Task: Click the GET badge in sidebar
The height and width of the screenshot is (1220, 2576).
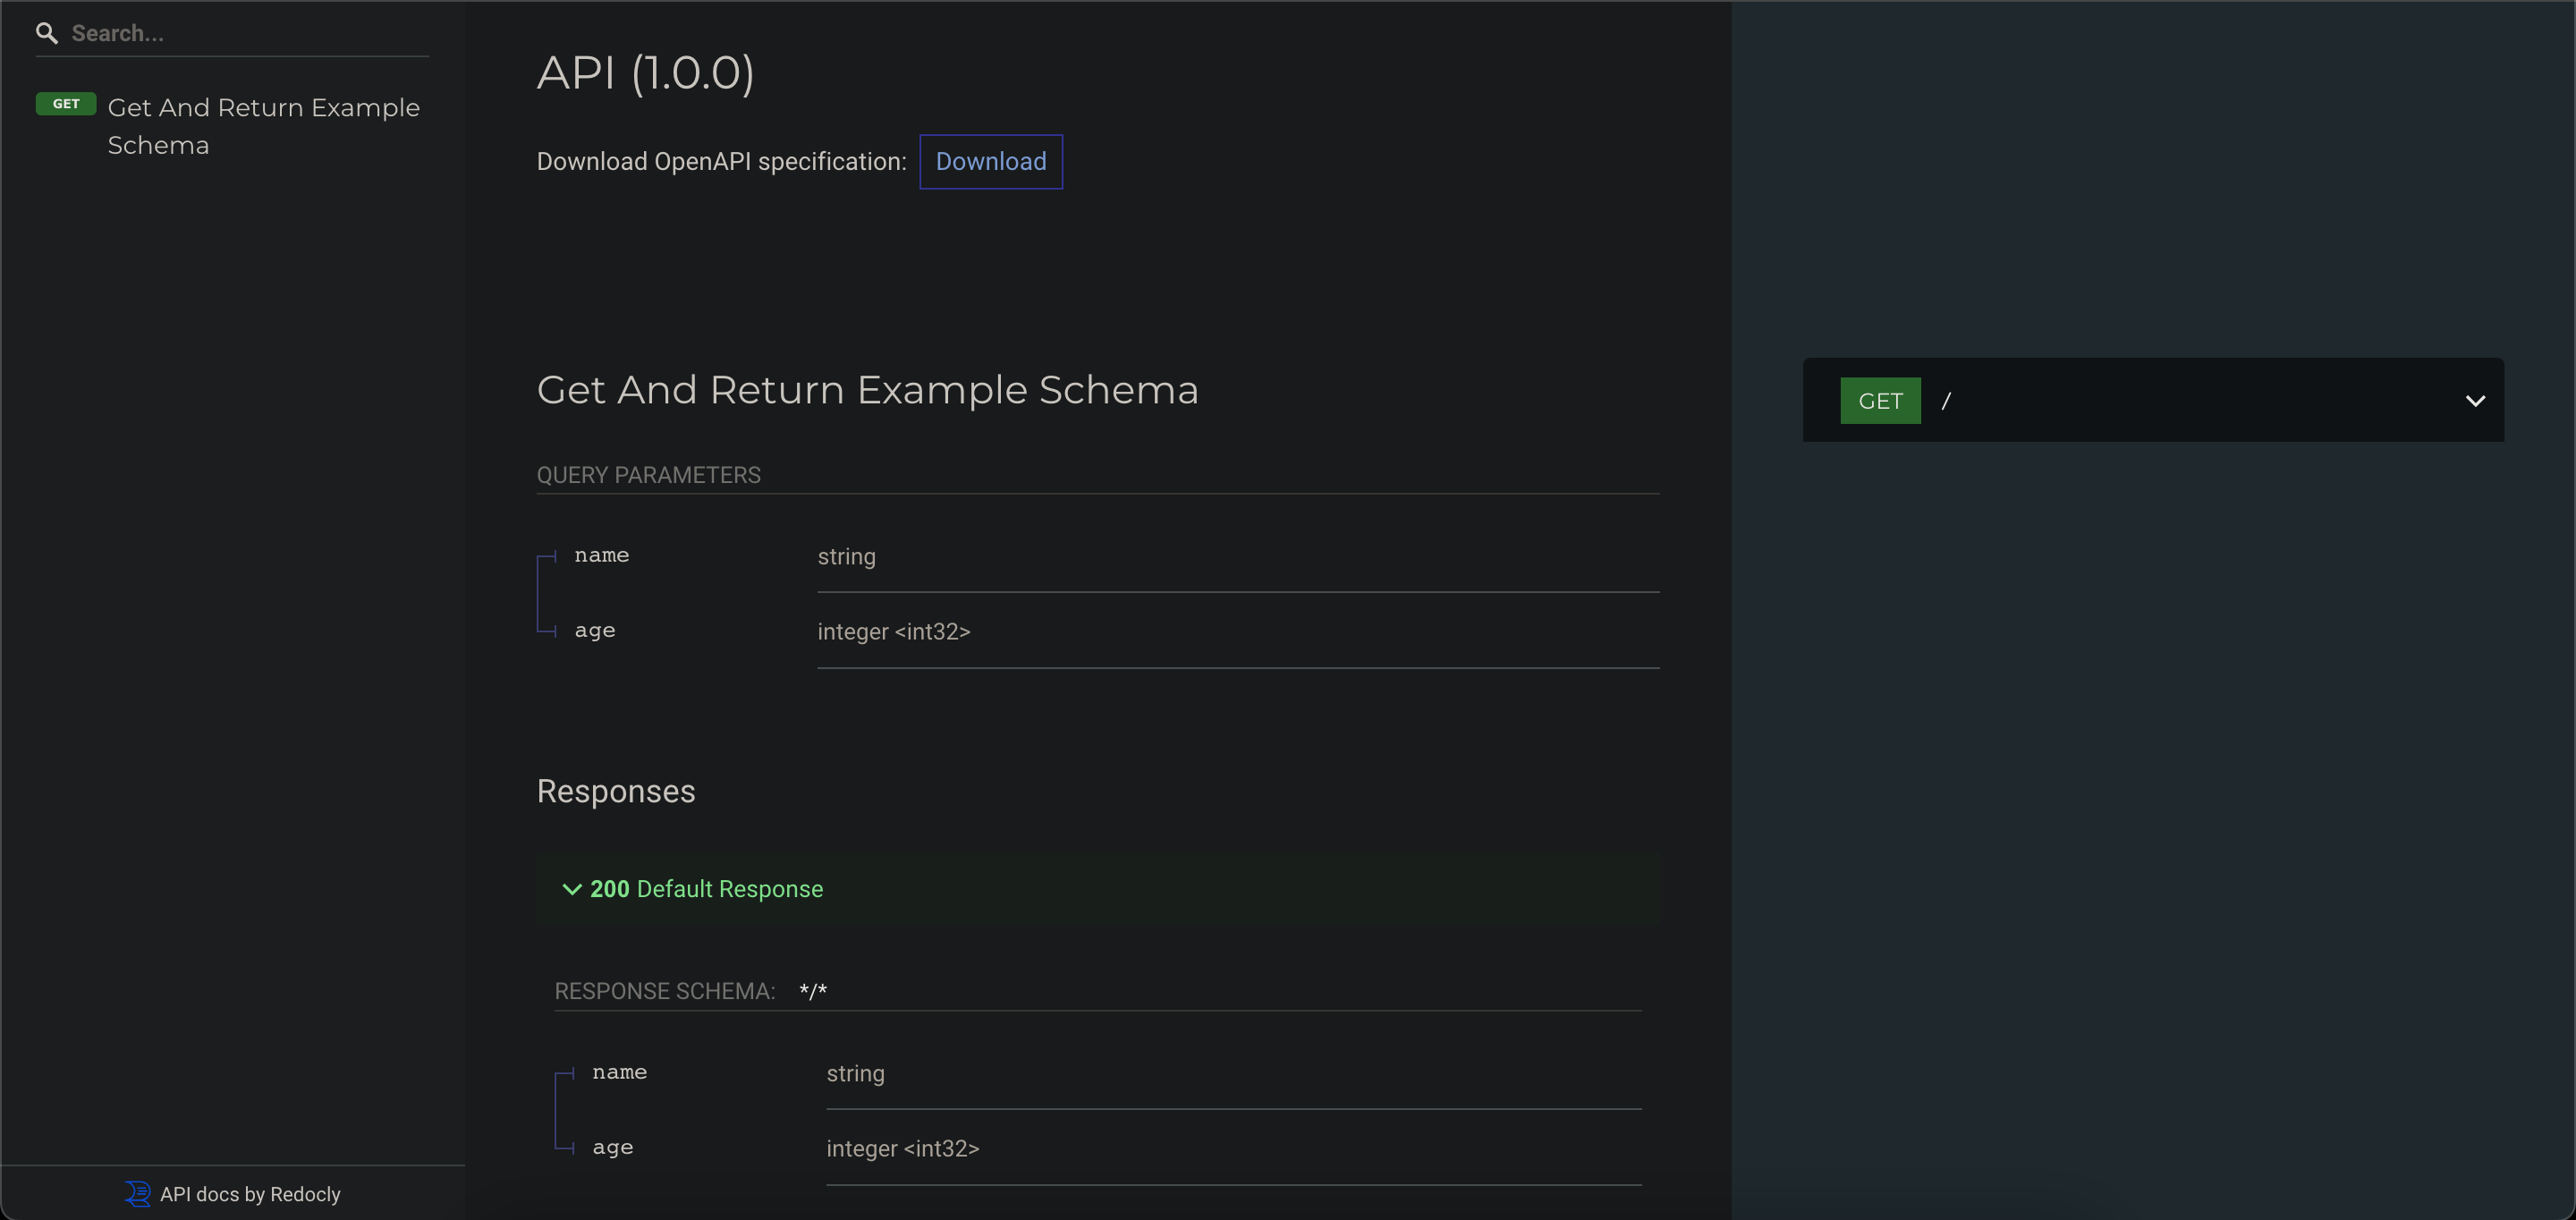Action: tap(66, 104)
